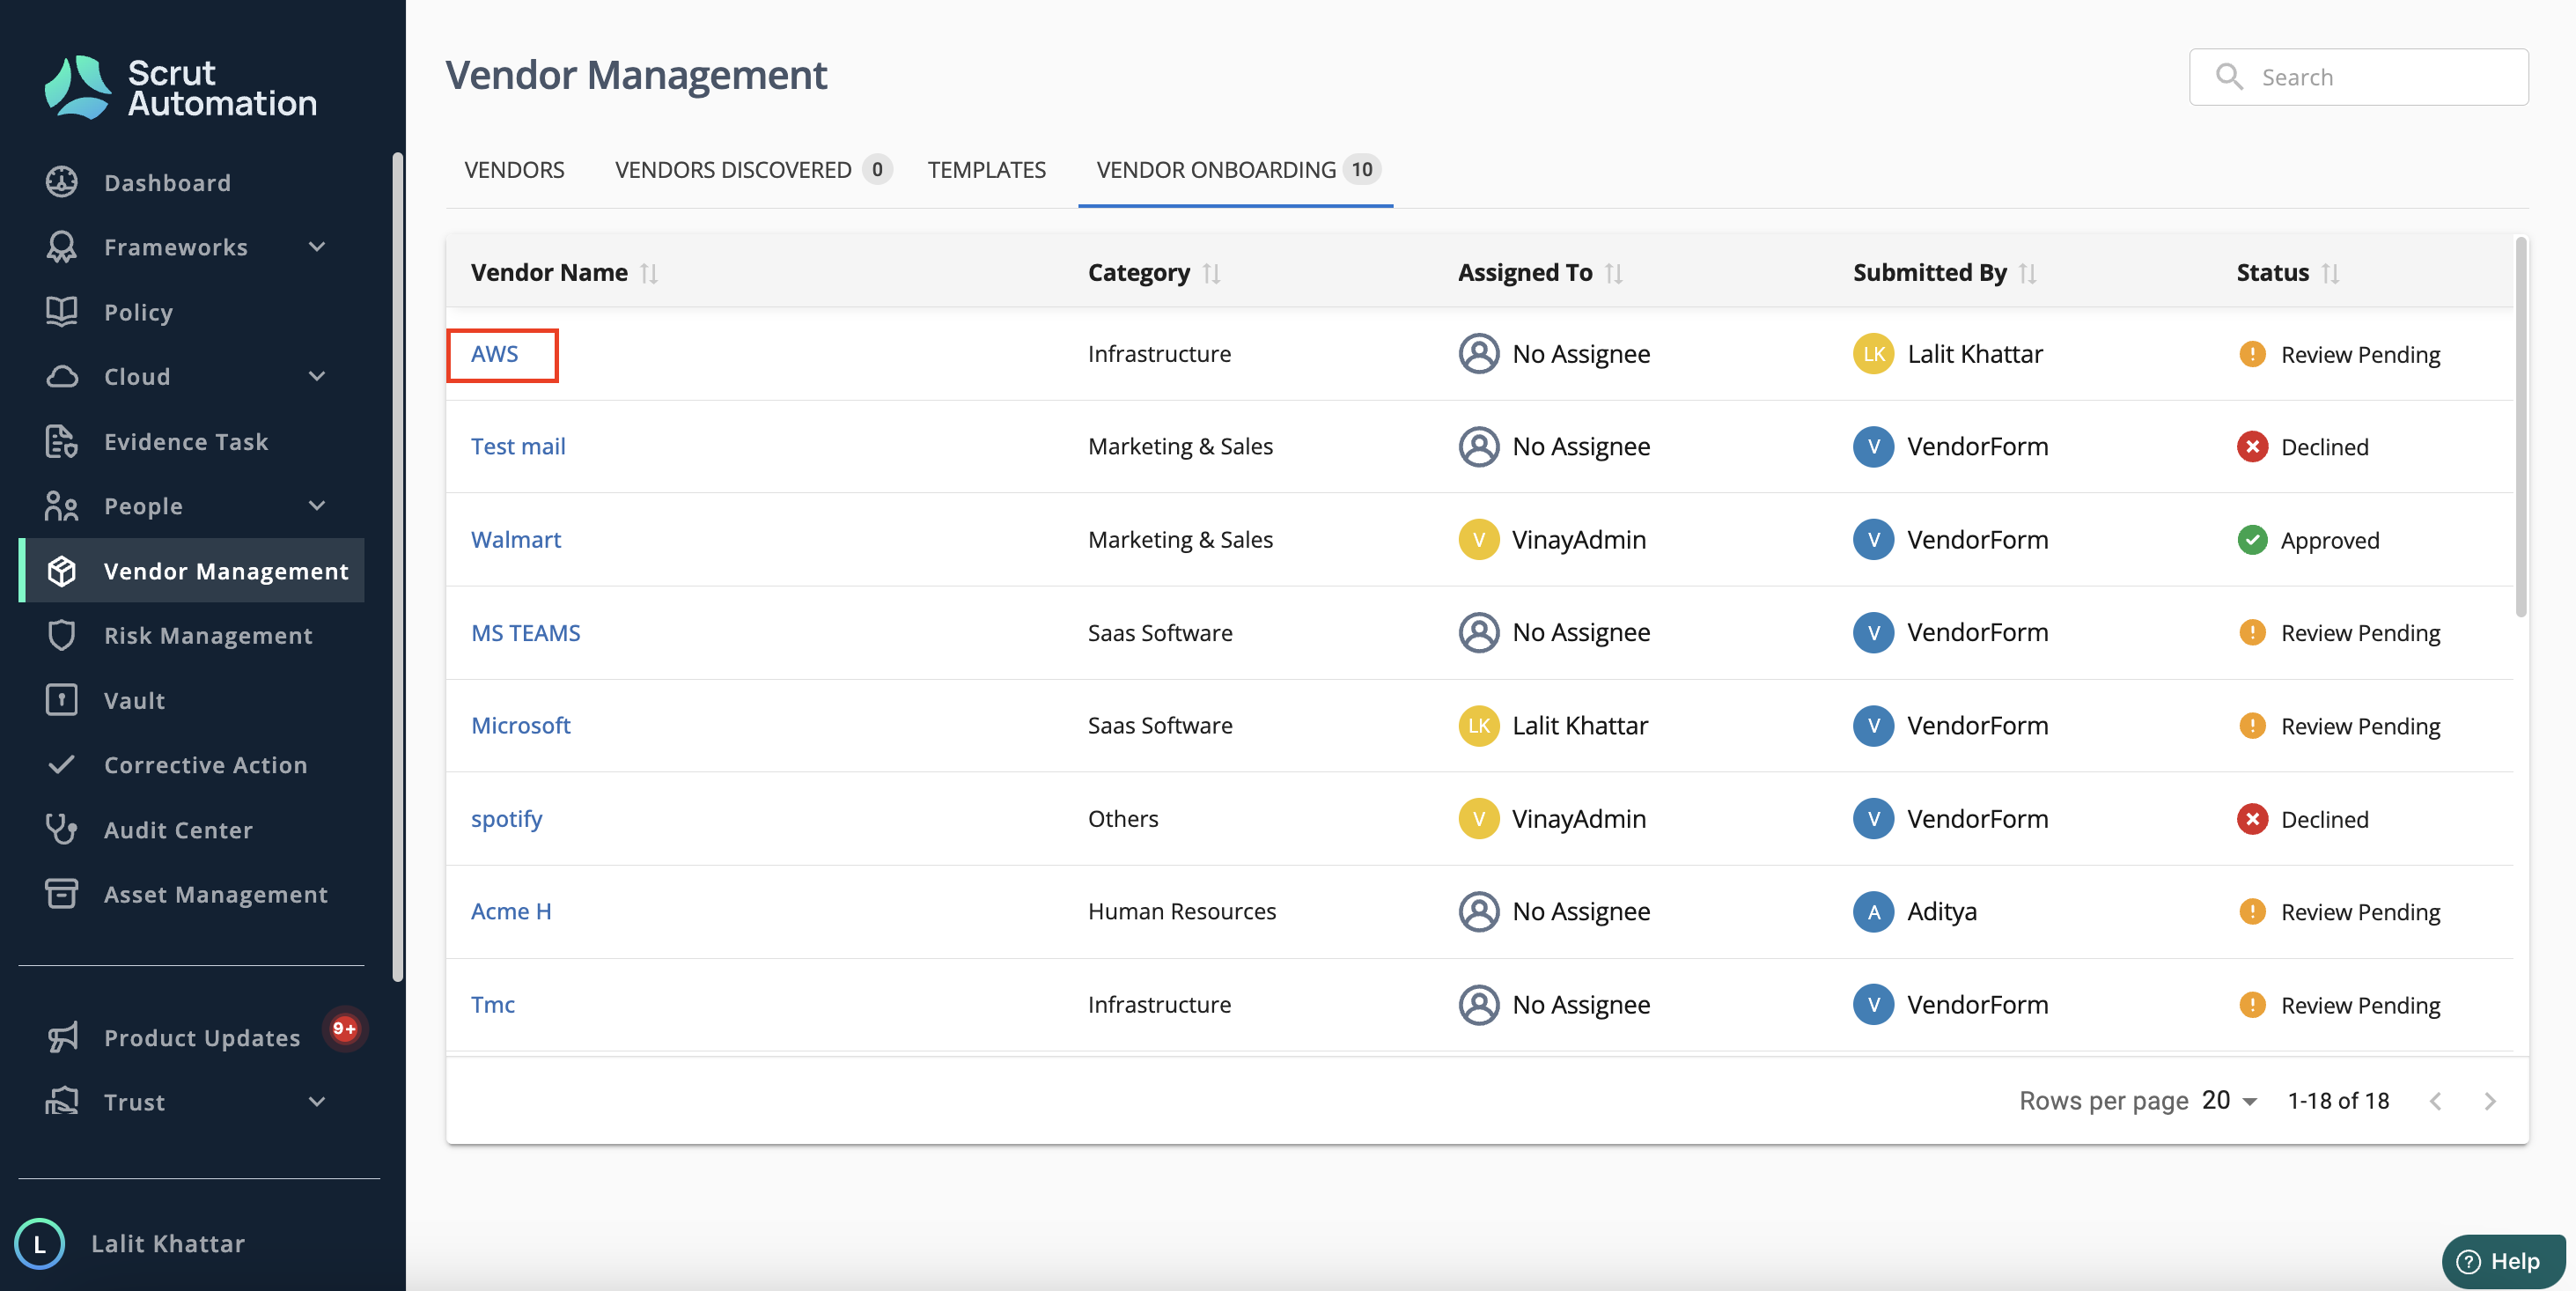Click the Risk Management shield icon
Image resolution: width=2576 pixels, height=1291 pixels.
click(x=62, y=635)
